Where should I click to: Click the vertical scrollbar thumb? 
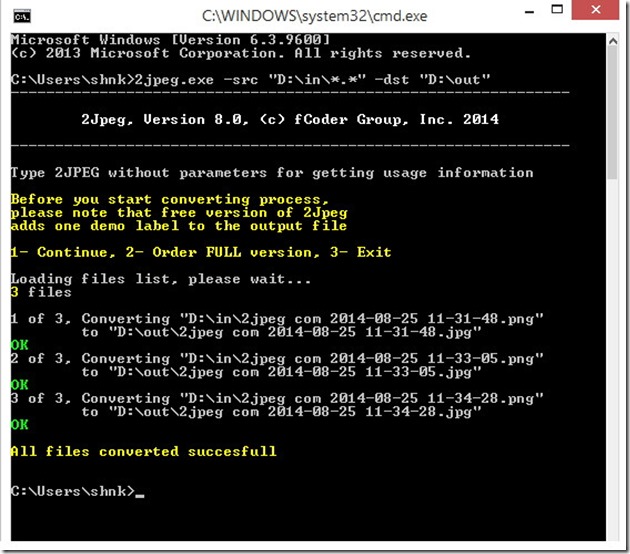[613, 113]
